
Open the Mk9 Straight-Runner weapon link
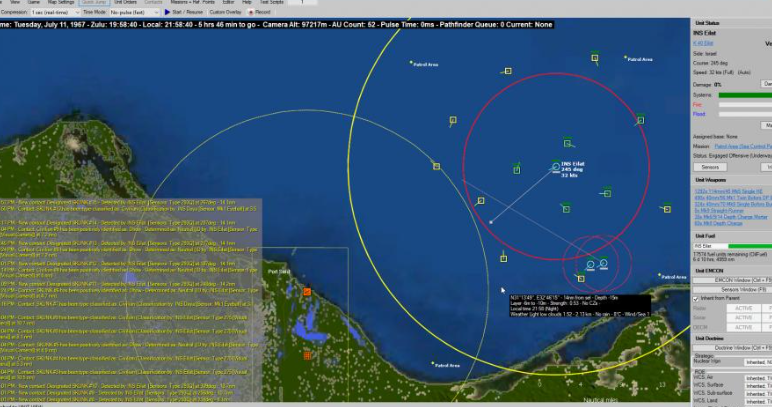[719, 210]
